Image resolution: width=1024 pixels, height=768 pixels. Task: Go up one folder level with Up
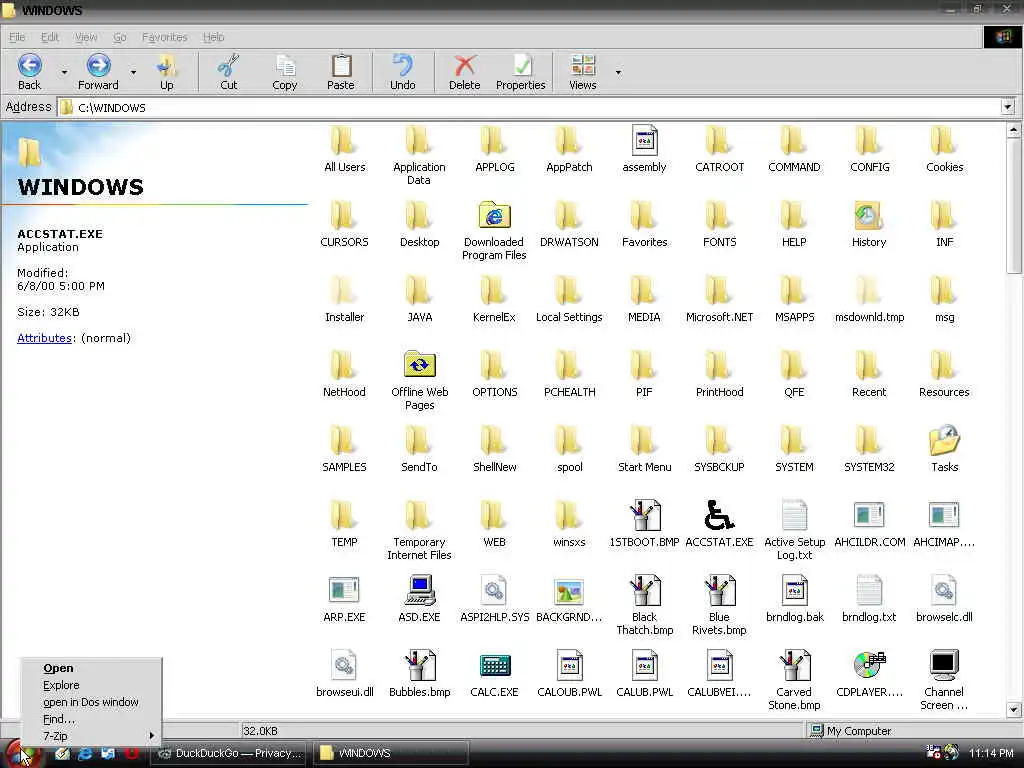(167, 72)
